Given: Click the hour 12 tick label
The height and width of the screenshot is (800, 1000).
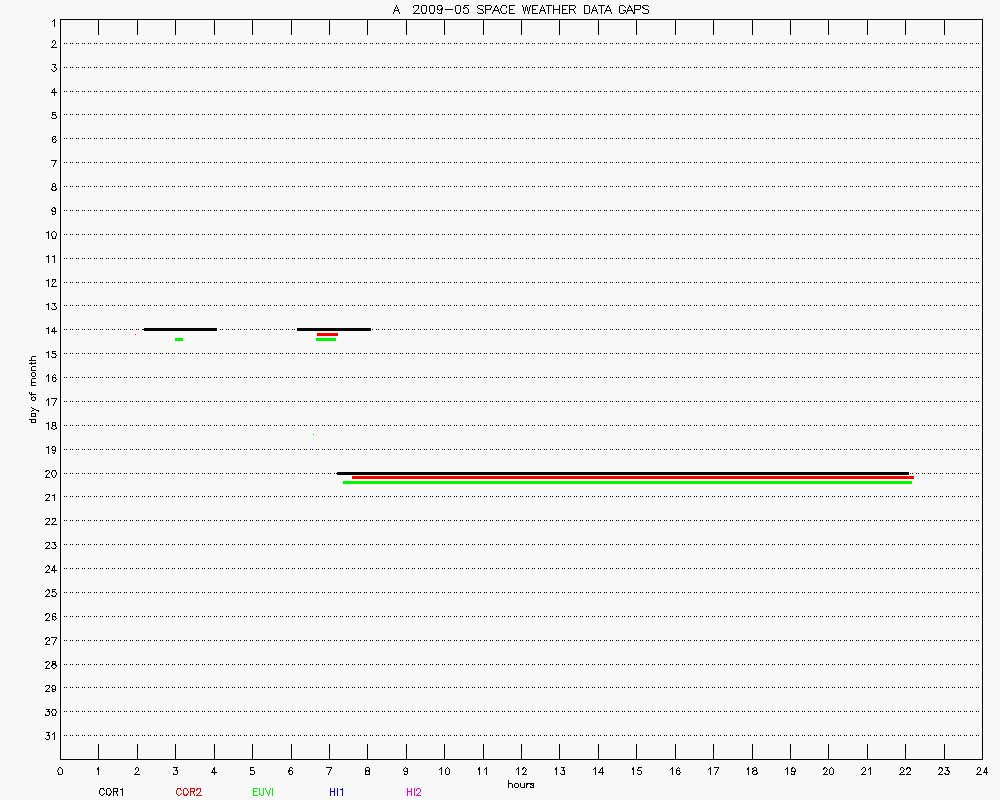Looking at the screenshot, I should tap(521, 770).
